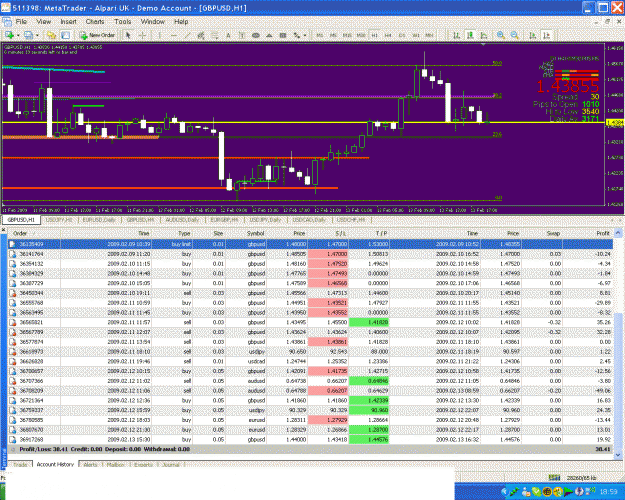This screenshot has height=500, width=625.
Task: Open the Charts menu
Action: 95,22
